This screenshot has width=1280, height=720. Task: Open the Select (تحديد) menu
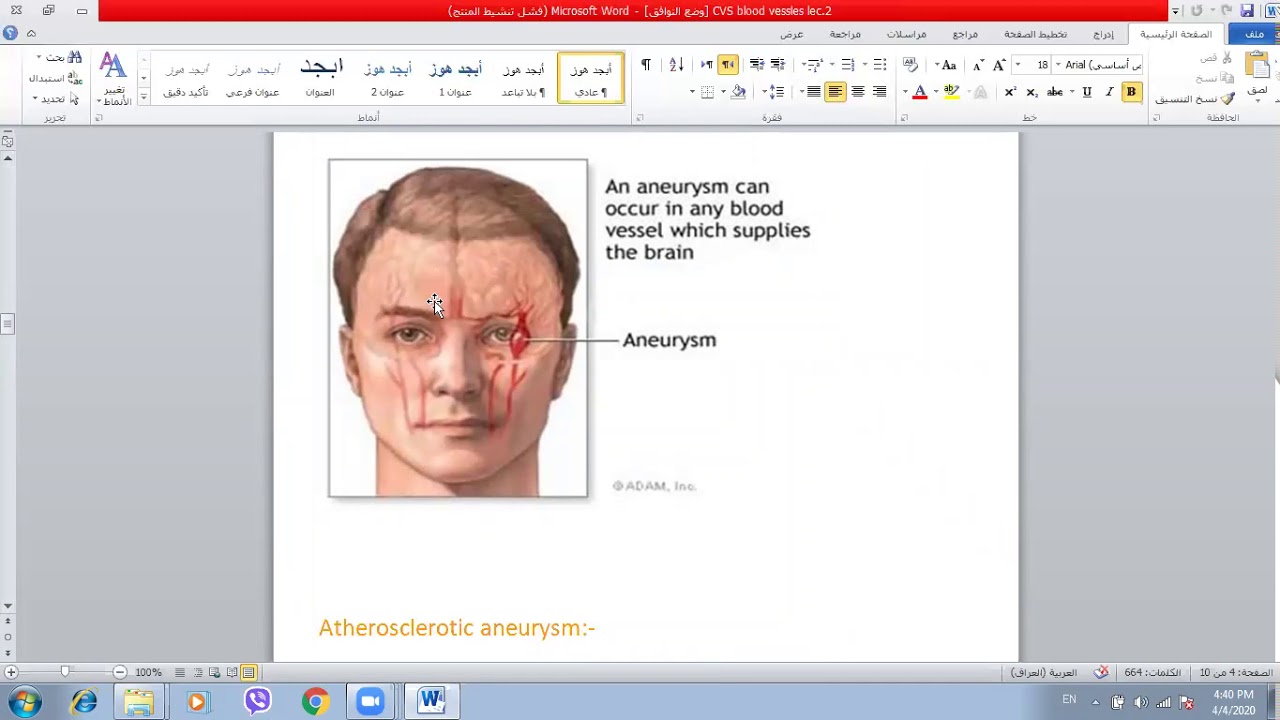(x=56, y=99)
